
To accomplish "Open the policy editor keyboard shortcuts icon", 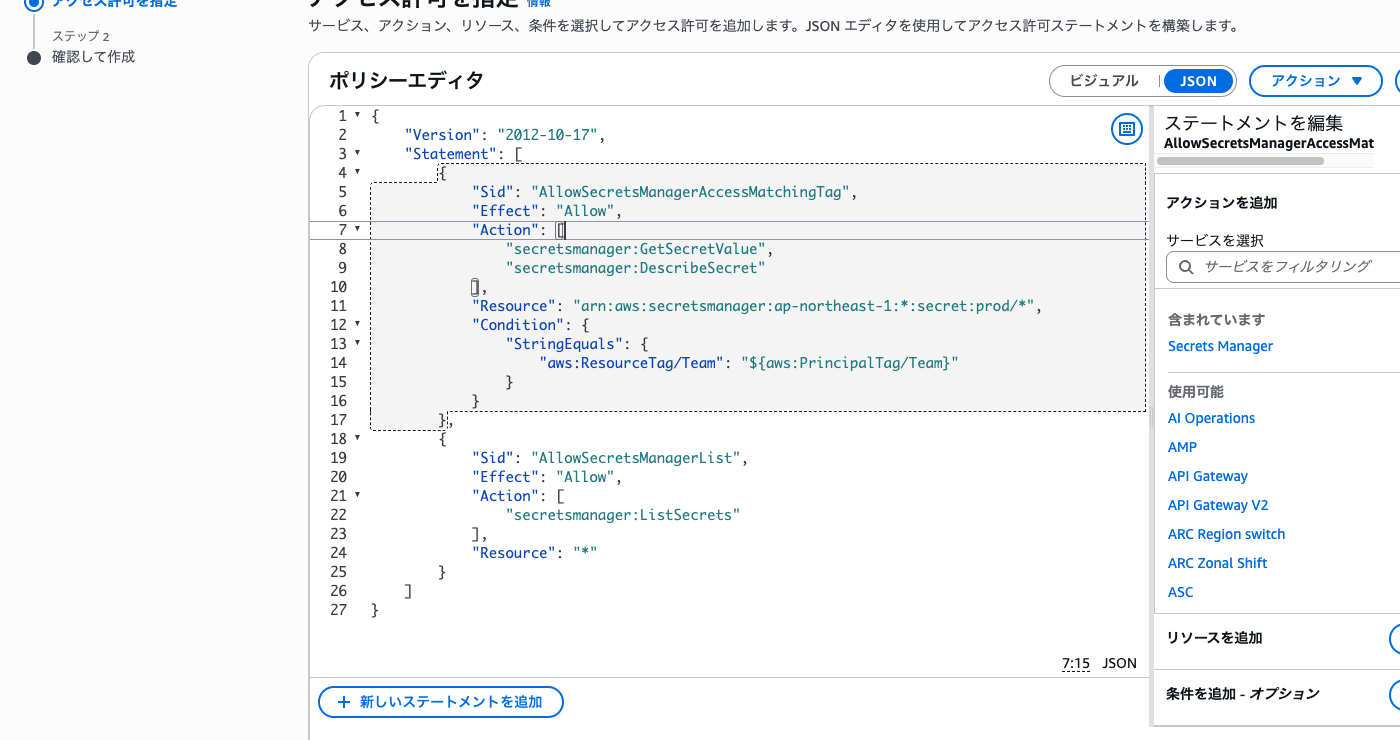I will pos(1127,129).
